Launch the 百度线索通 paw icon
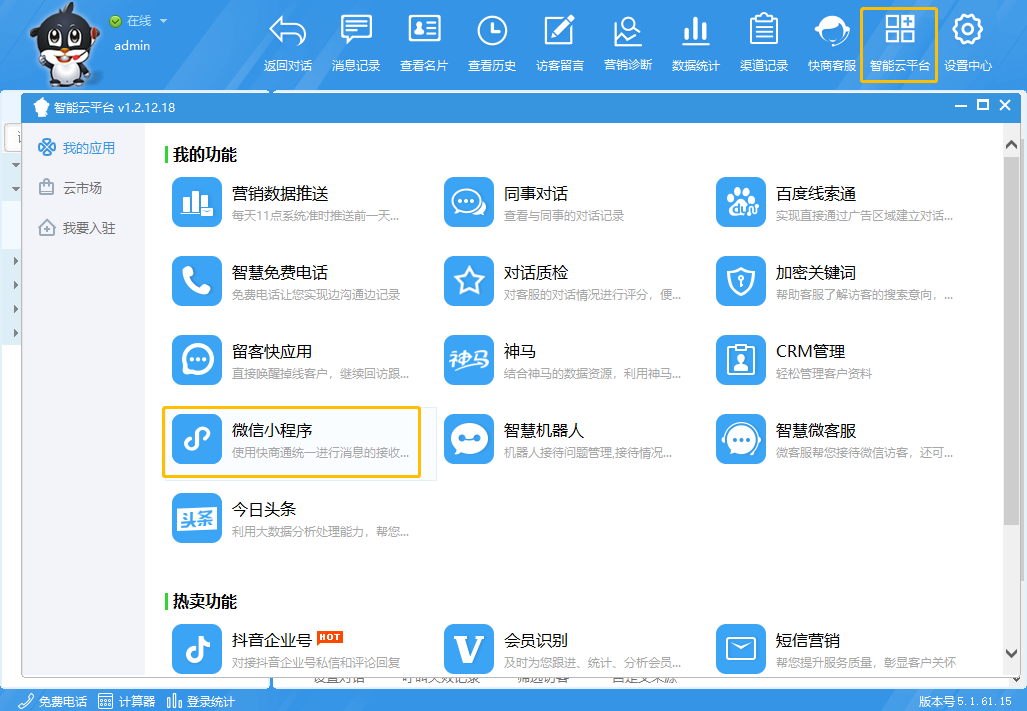 [741, 202]
